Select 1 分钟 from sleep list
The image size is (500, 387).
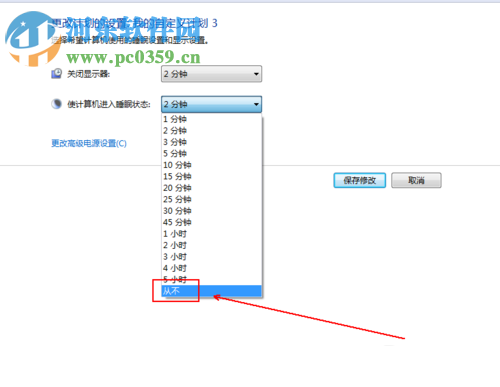(x=212, y=119)
